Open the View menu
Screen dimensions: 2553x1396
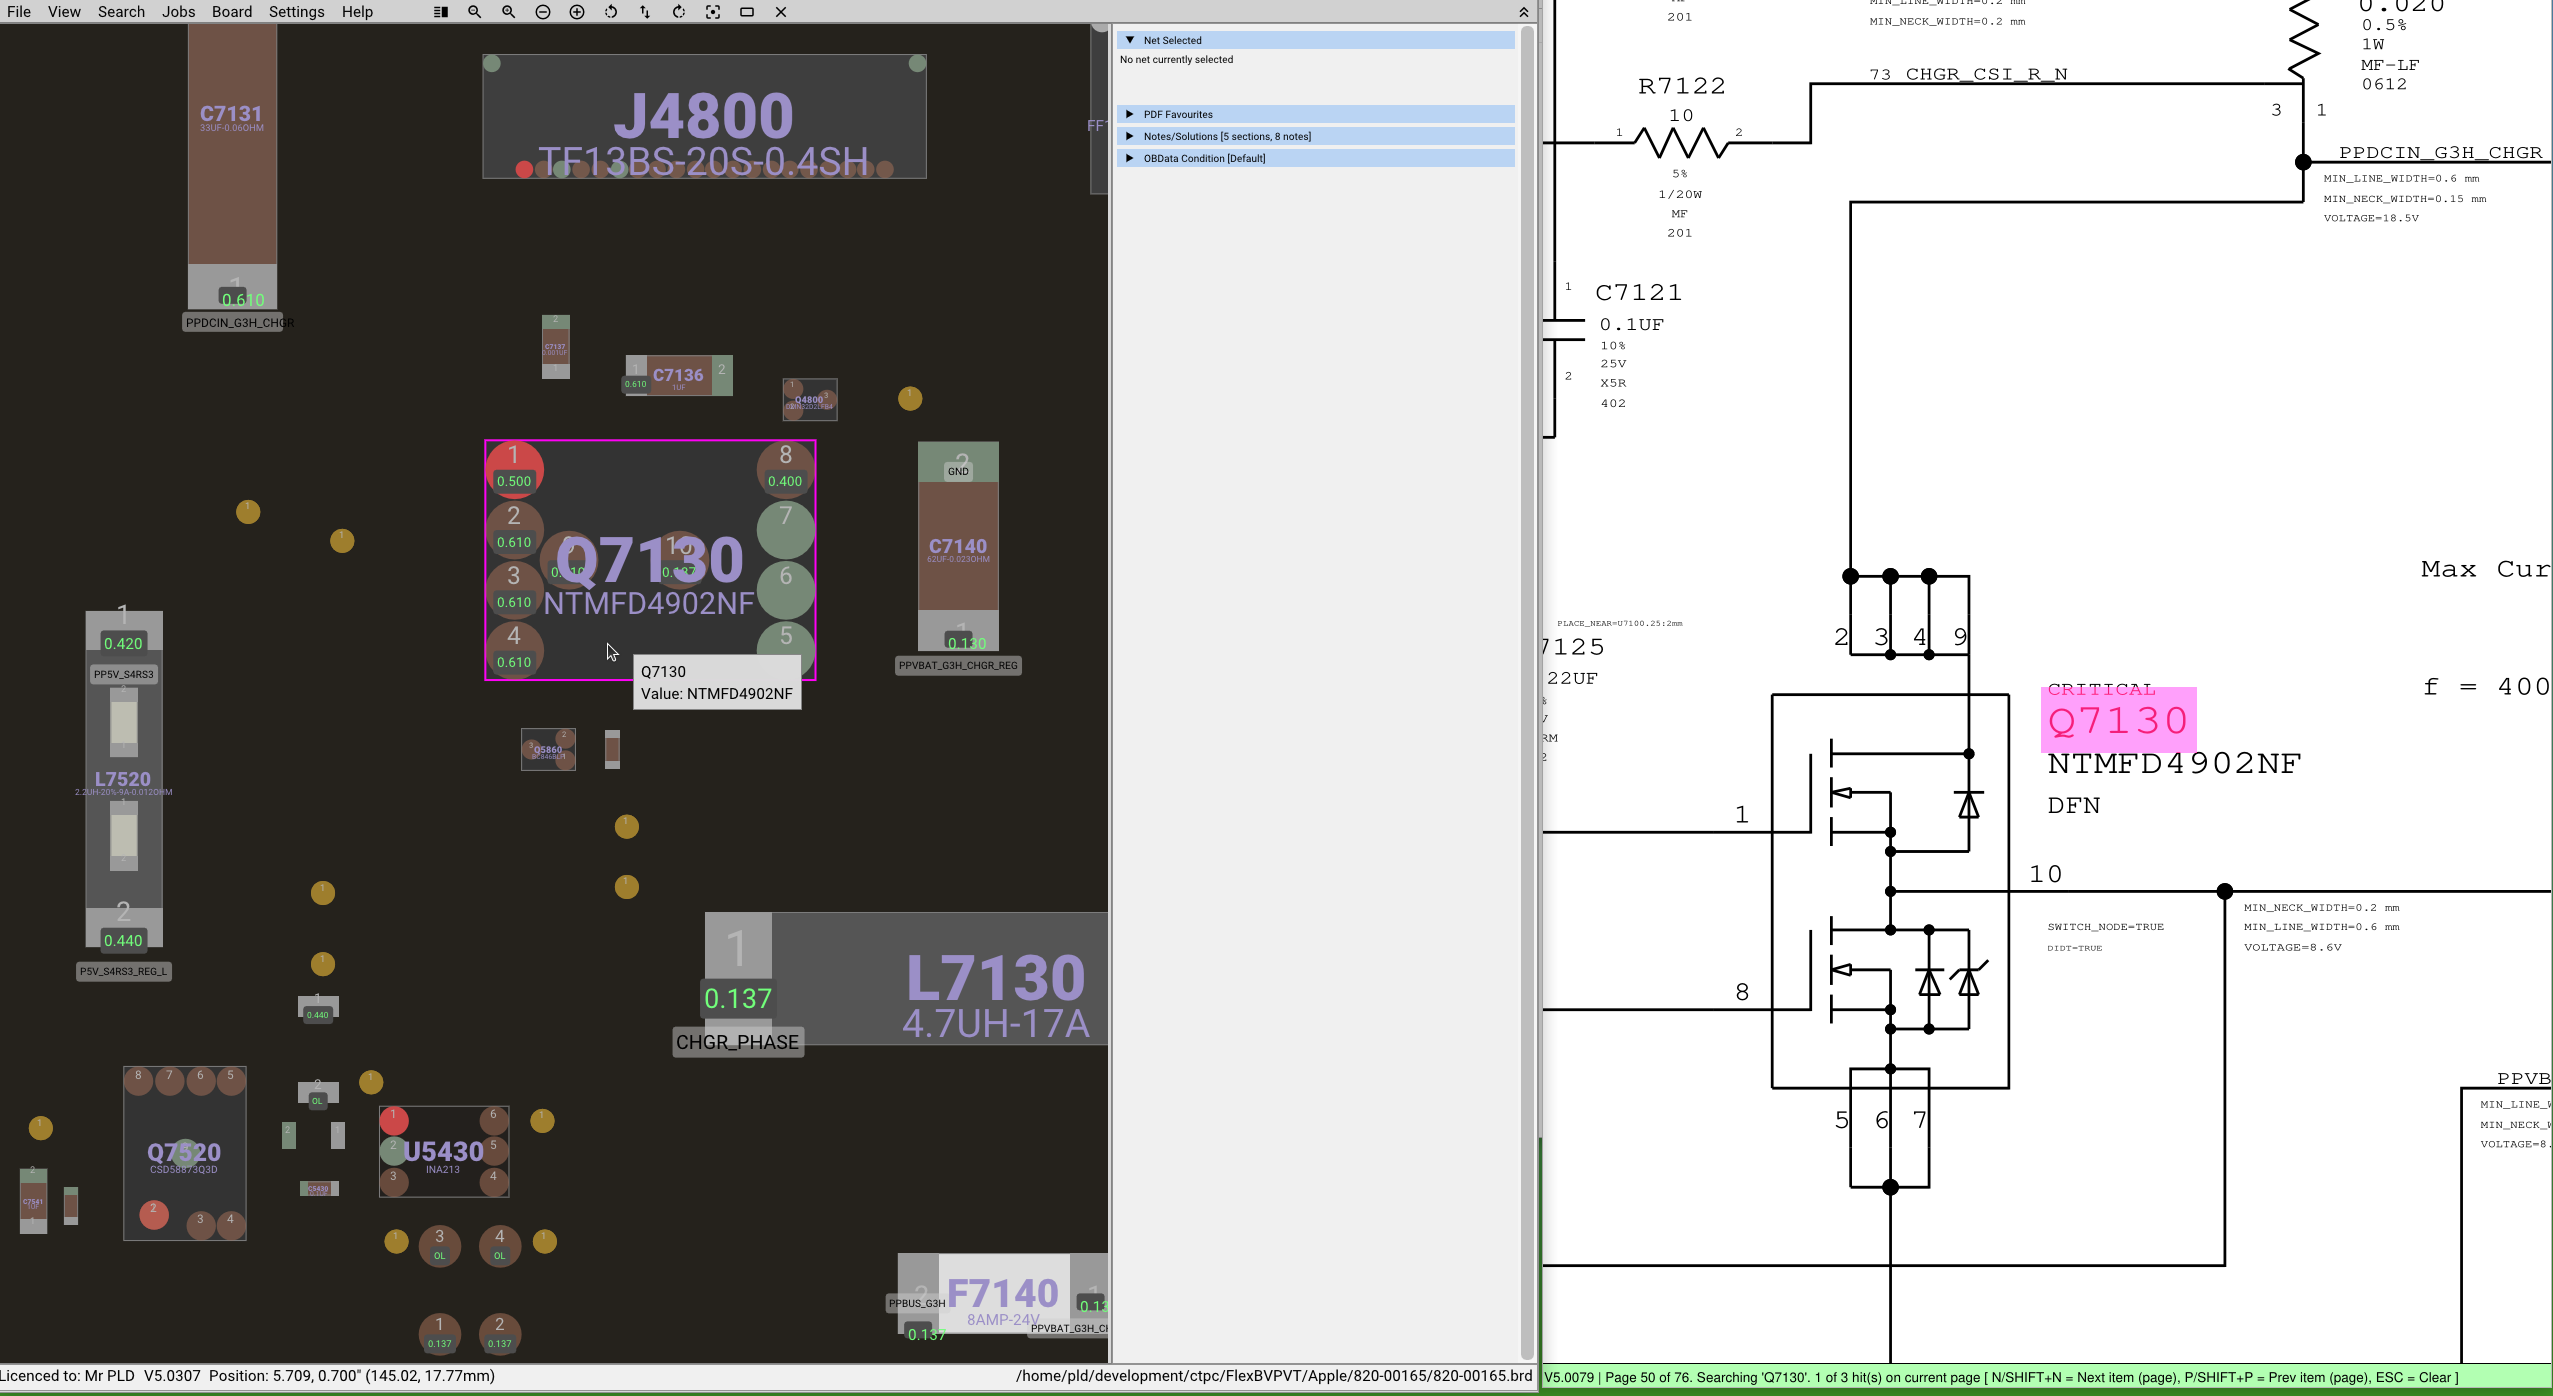pyautogui.click(x=64, y=12)
